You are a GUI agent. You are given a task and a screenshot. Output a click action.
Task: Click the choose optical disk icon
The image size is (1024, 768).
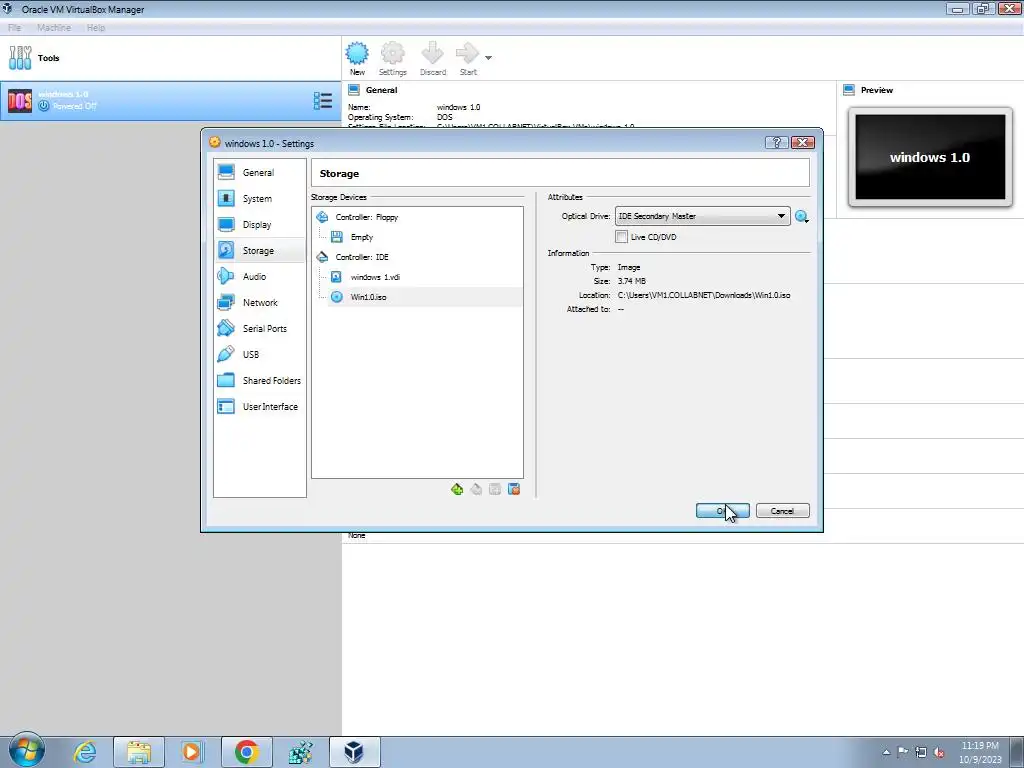tap(802, 217)
